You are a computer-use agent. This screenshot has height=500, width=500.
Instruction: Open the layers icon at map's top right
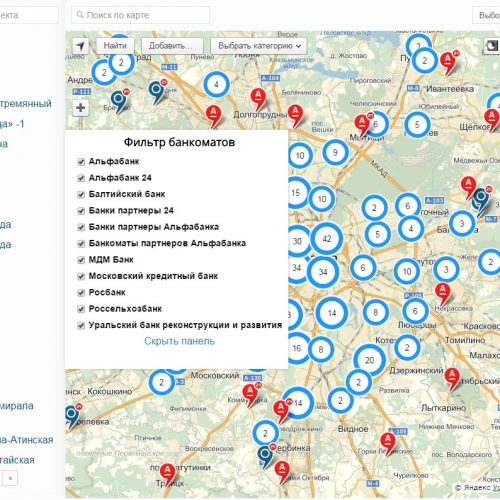pos(491,46)
